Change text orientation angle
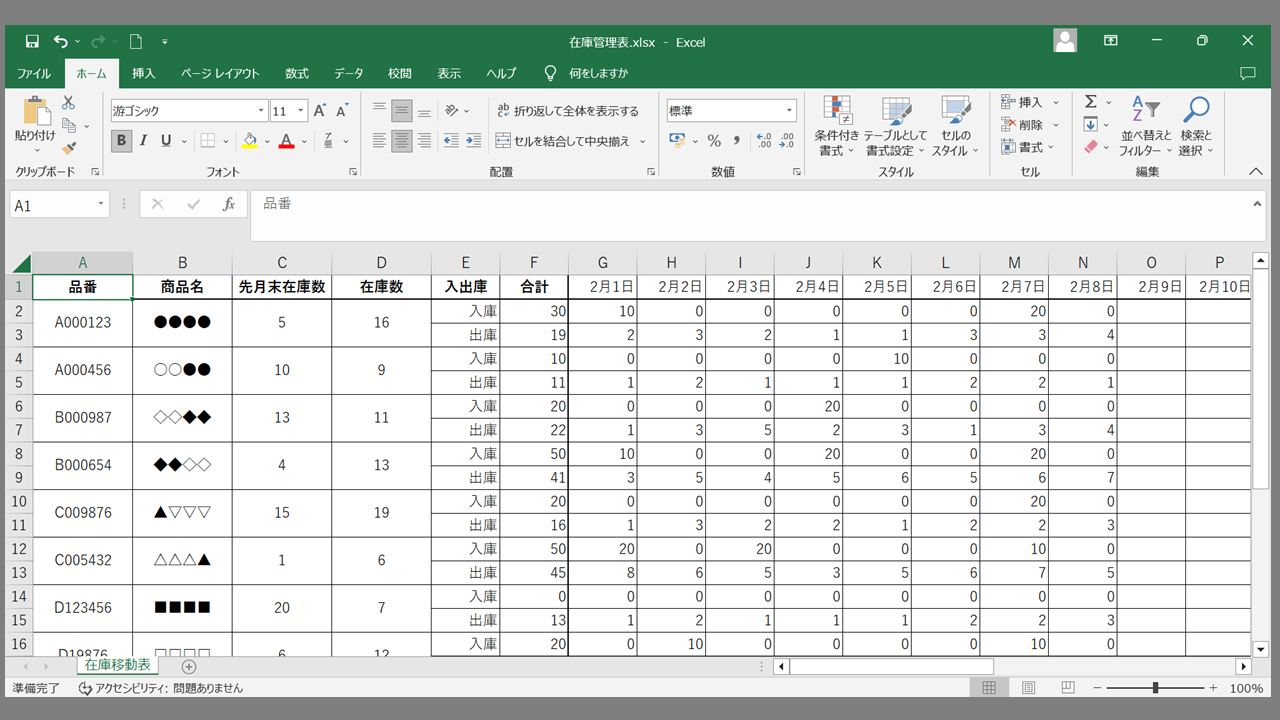Image resolution: width=1280 pixels, height=720 pixels. [452, 111]
